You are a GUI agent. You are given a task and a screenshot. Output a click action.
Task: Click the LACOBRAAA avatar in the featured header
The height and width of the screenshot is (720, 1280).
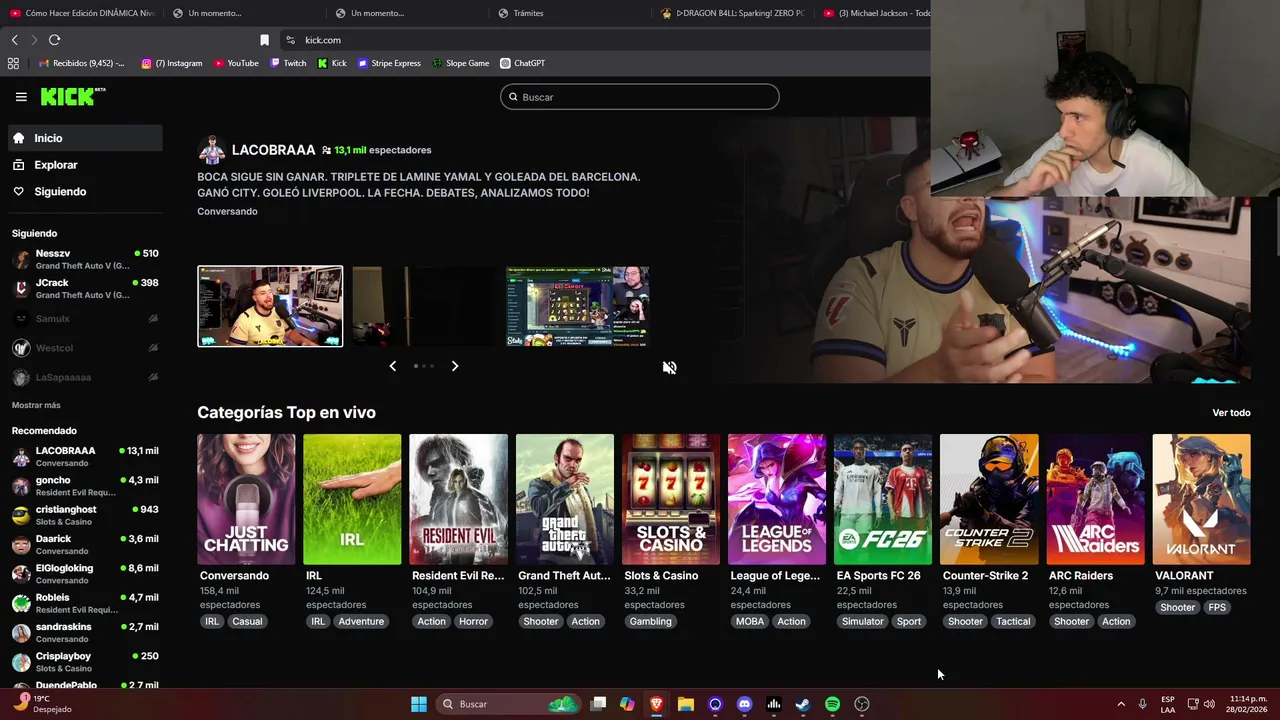211,150
